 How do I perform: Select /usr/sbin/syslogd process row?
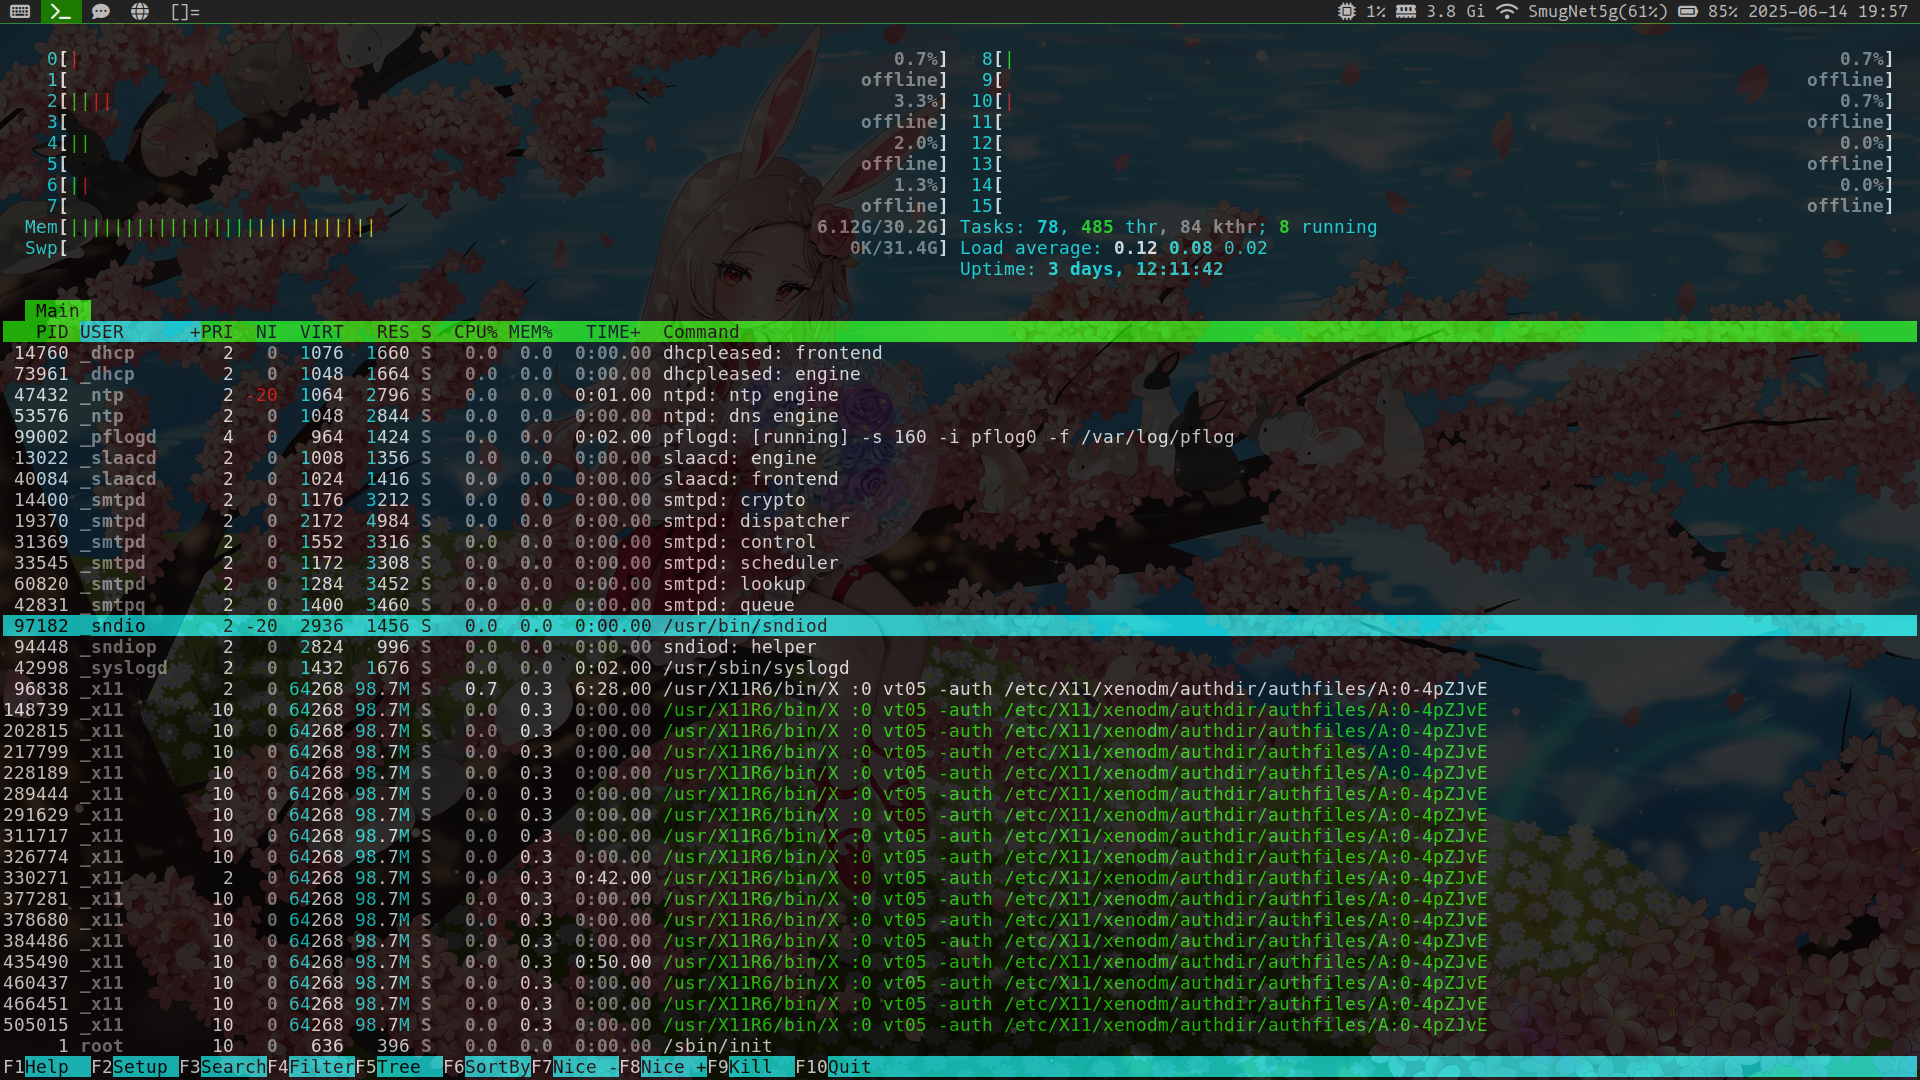tap(960, 668)
